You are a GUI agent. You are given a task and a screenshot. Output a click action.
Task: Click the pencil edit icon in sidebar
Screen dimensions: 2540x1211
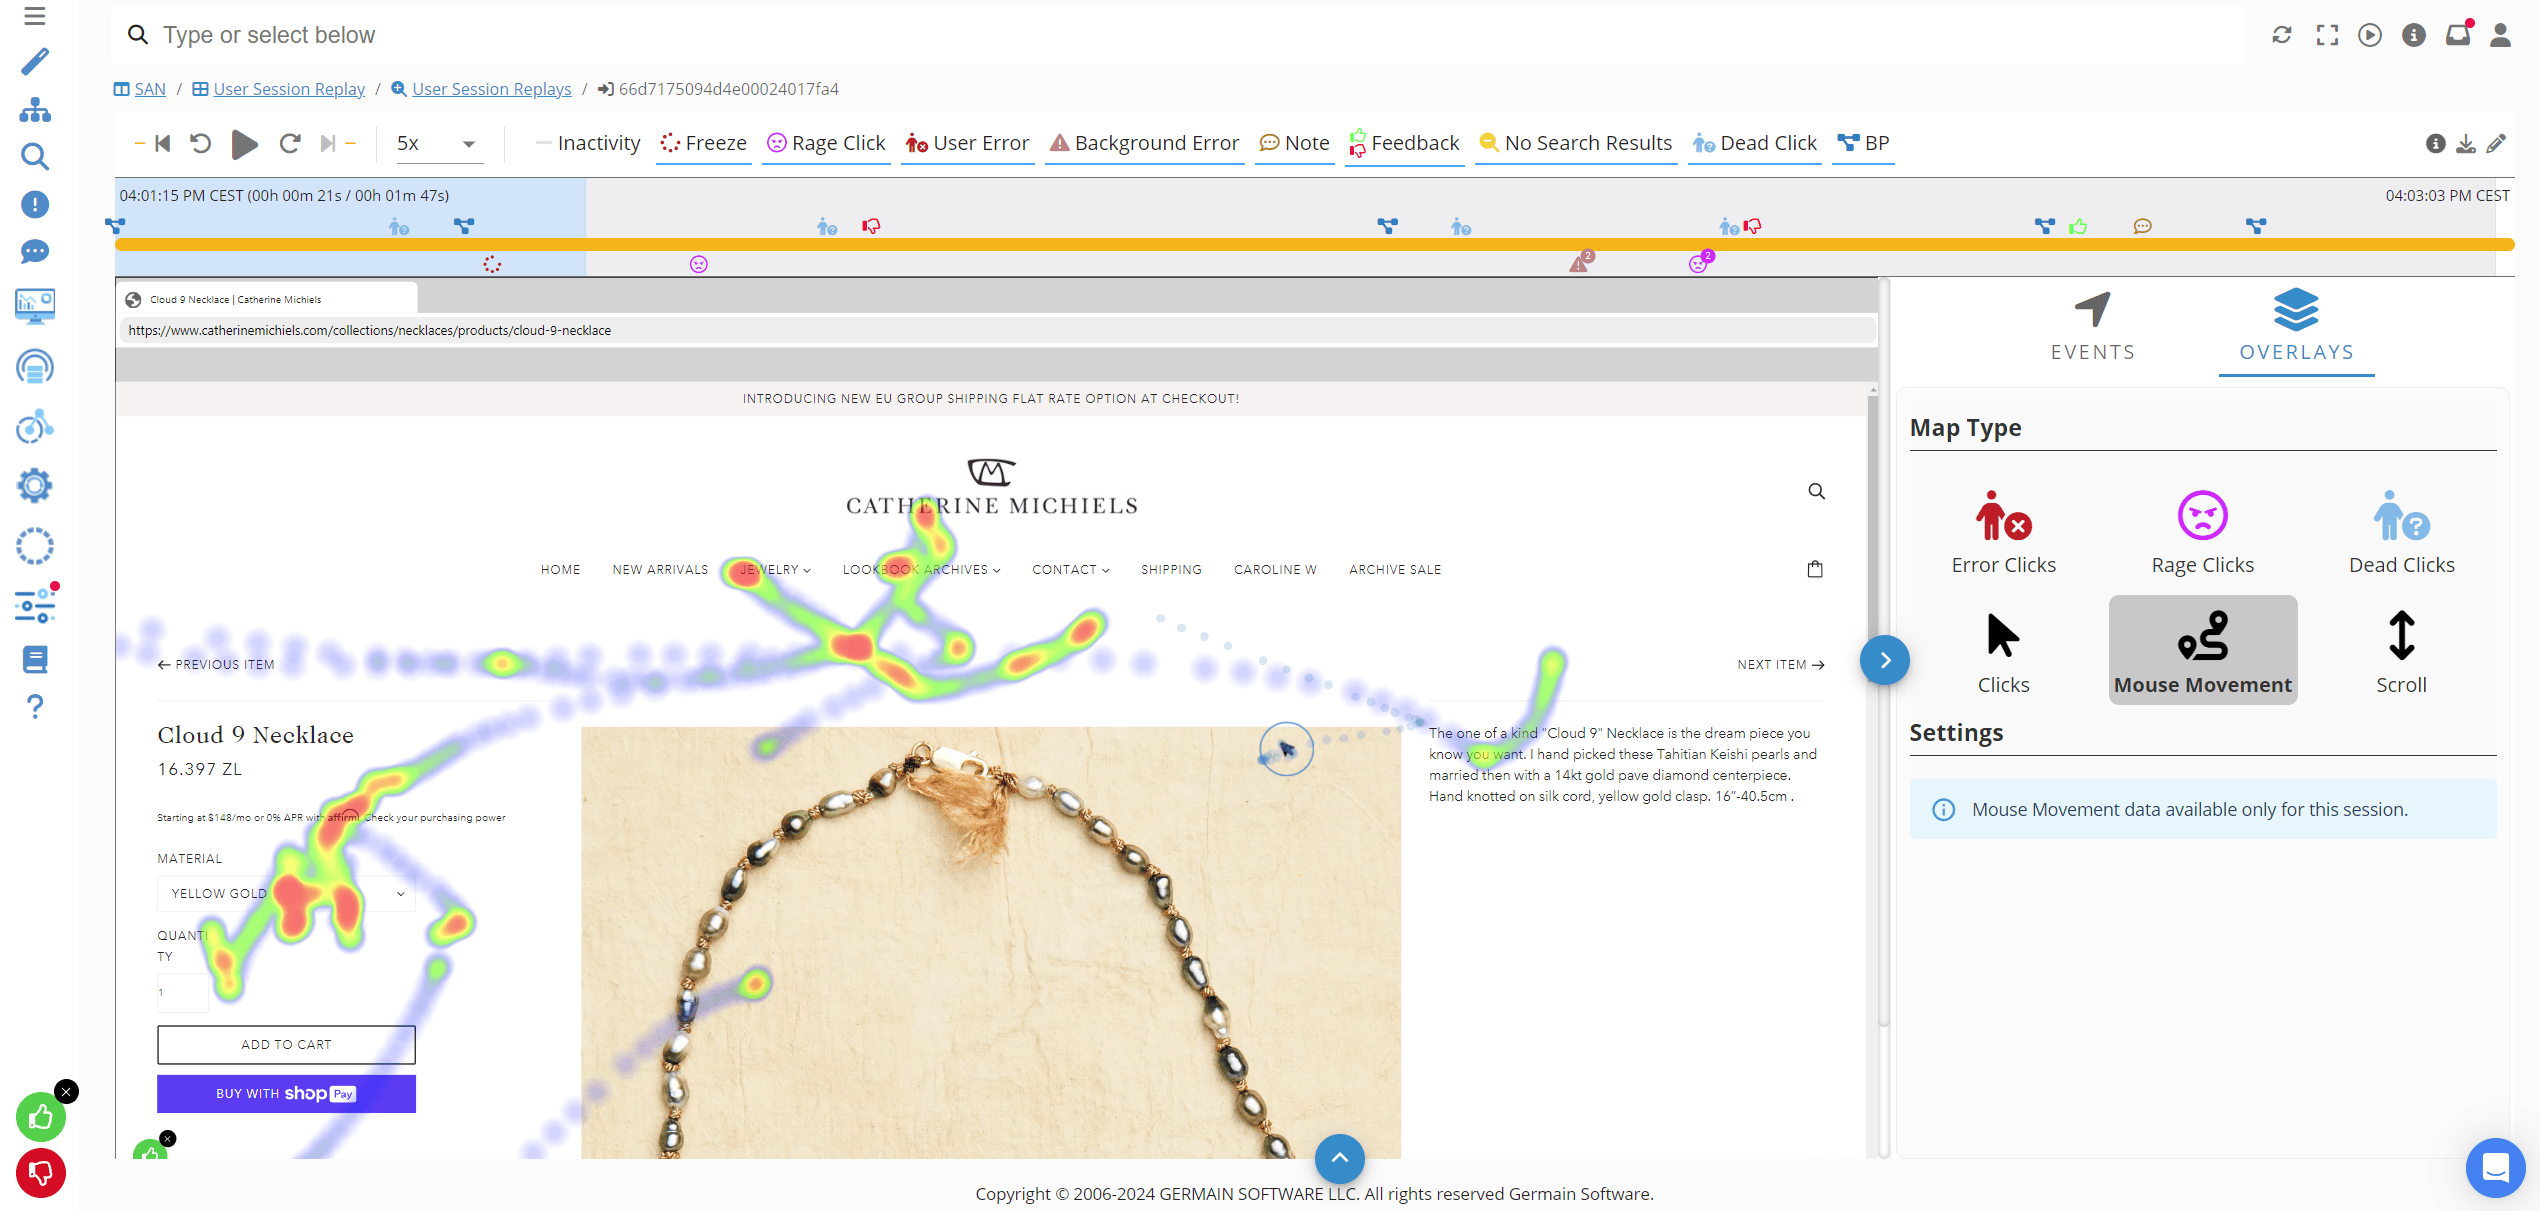click(35, 62)
